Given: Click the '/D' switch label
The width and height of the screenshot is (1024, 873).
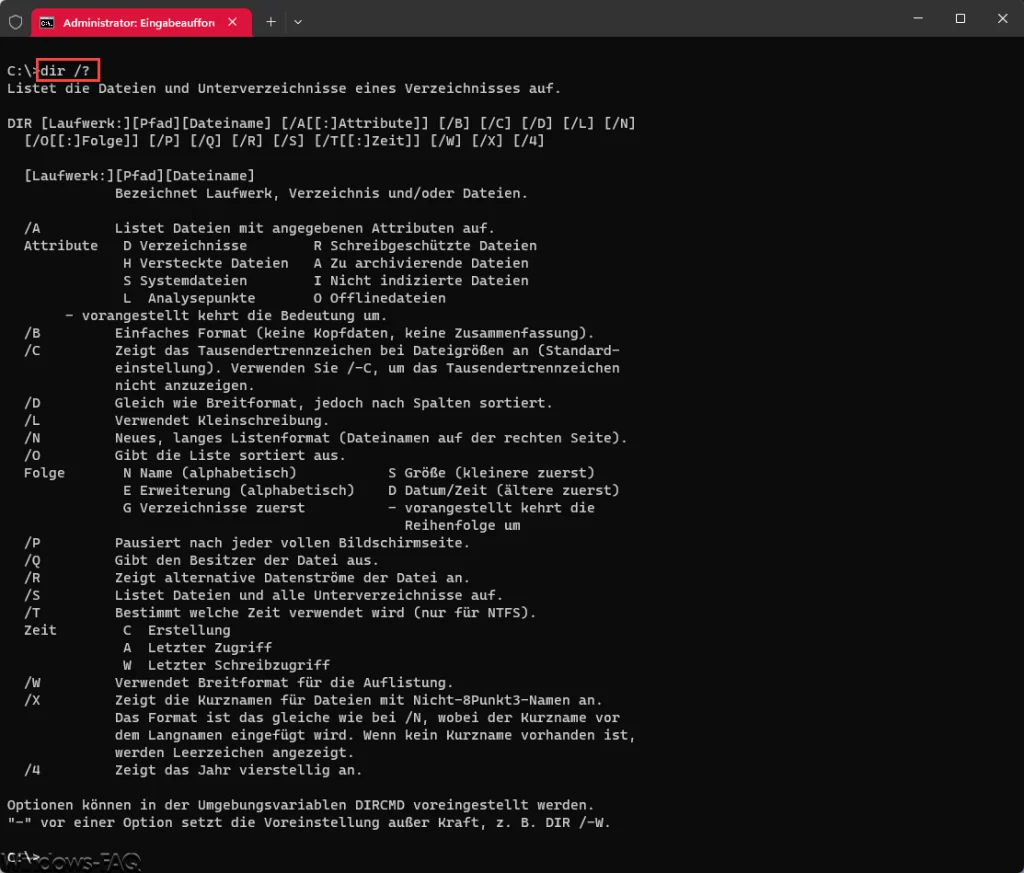Looking at the screenshot, I should (32, 403).
